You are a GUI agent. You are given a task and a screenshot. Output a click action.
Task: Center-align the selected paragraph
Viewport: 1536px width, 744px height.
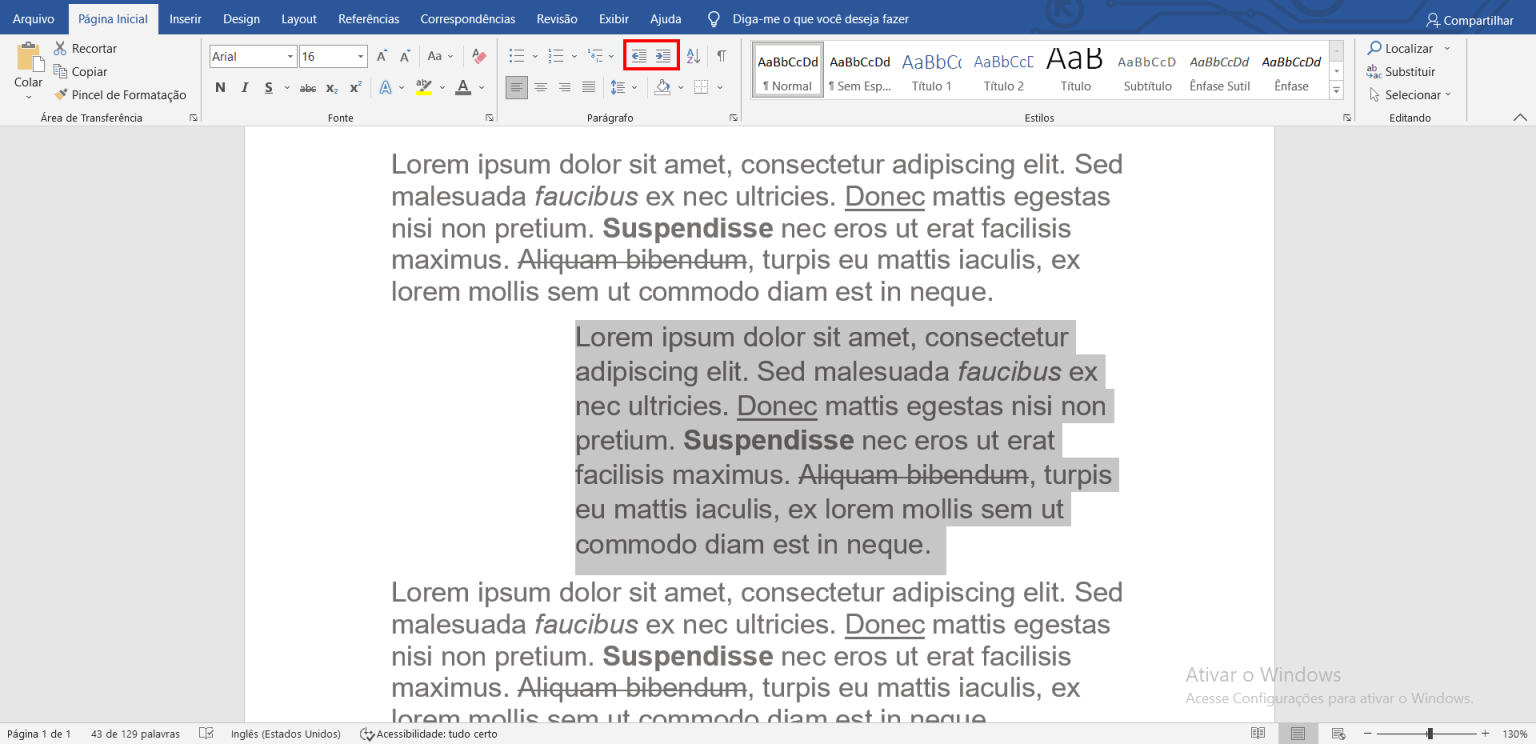pos(540,88)
